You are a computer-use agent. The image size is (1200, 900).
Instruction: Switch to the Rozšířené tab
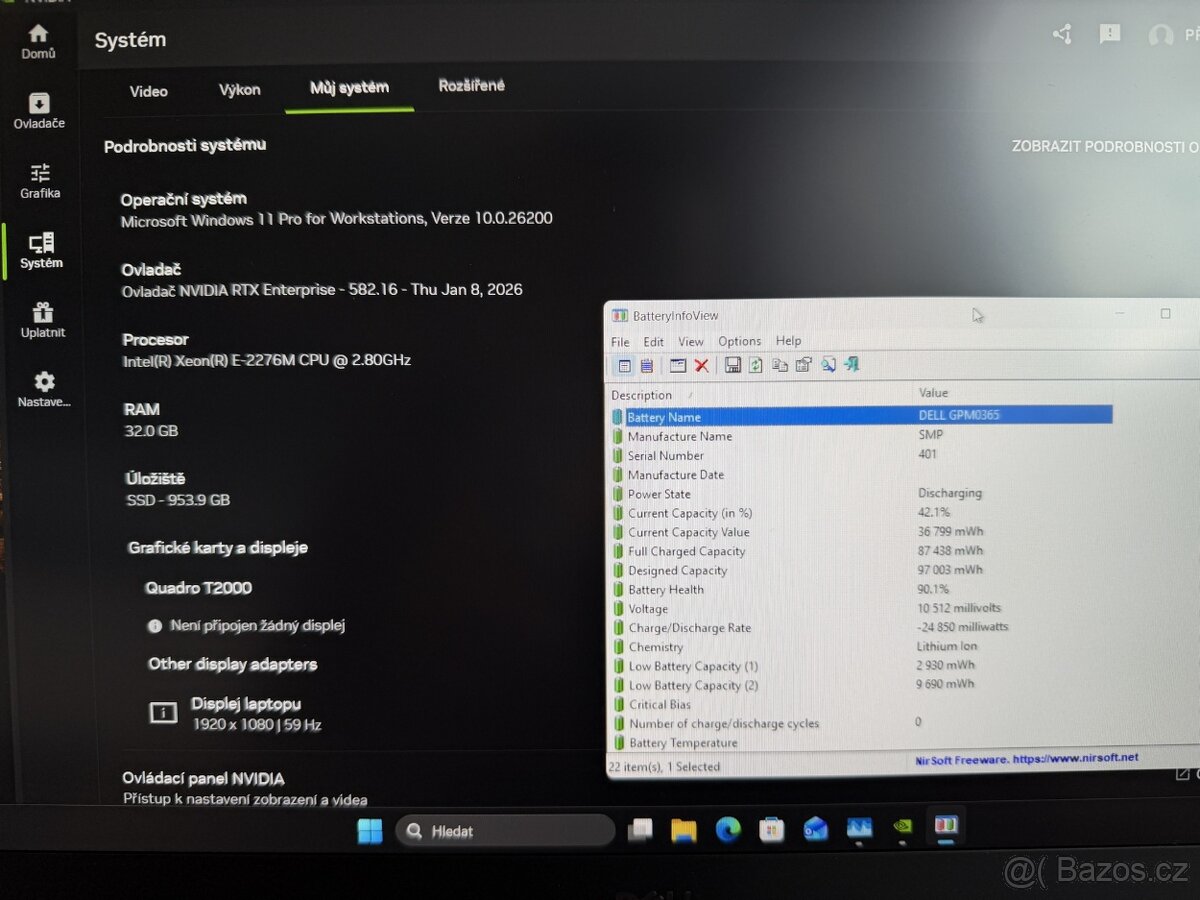(x=471, y=85)
